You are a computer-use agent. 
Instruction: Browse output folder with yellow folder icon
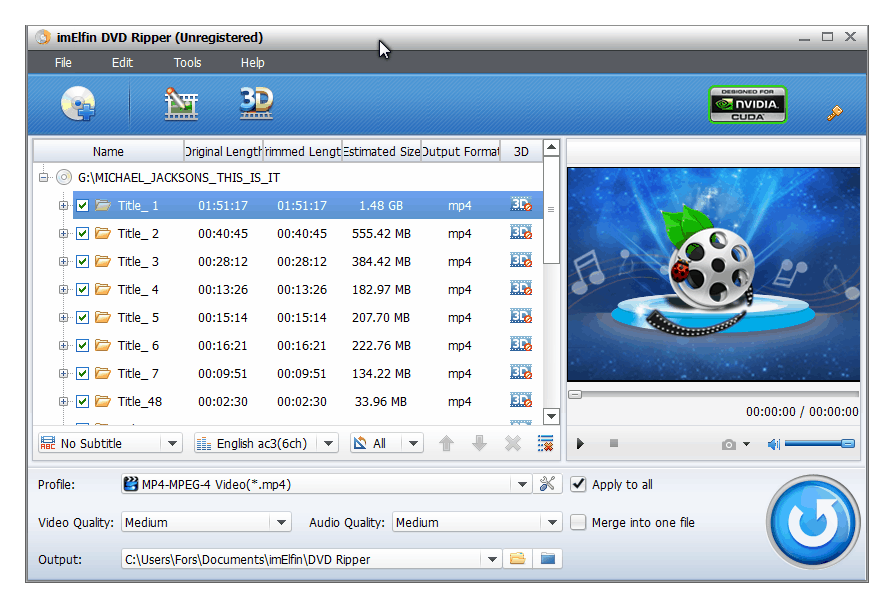(x=517, y=559)
